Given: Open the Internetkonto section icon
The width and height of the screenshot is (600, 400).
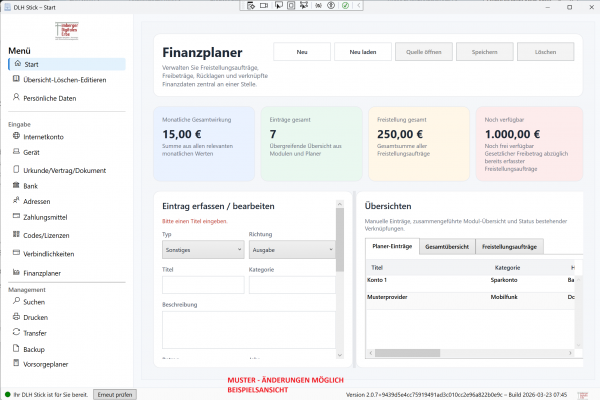Looking at the screenshot, I should tap(16, 135).
